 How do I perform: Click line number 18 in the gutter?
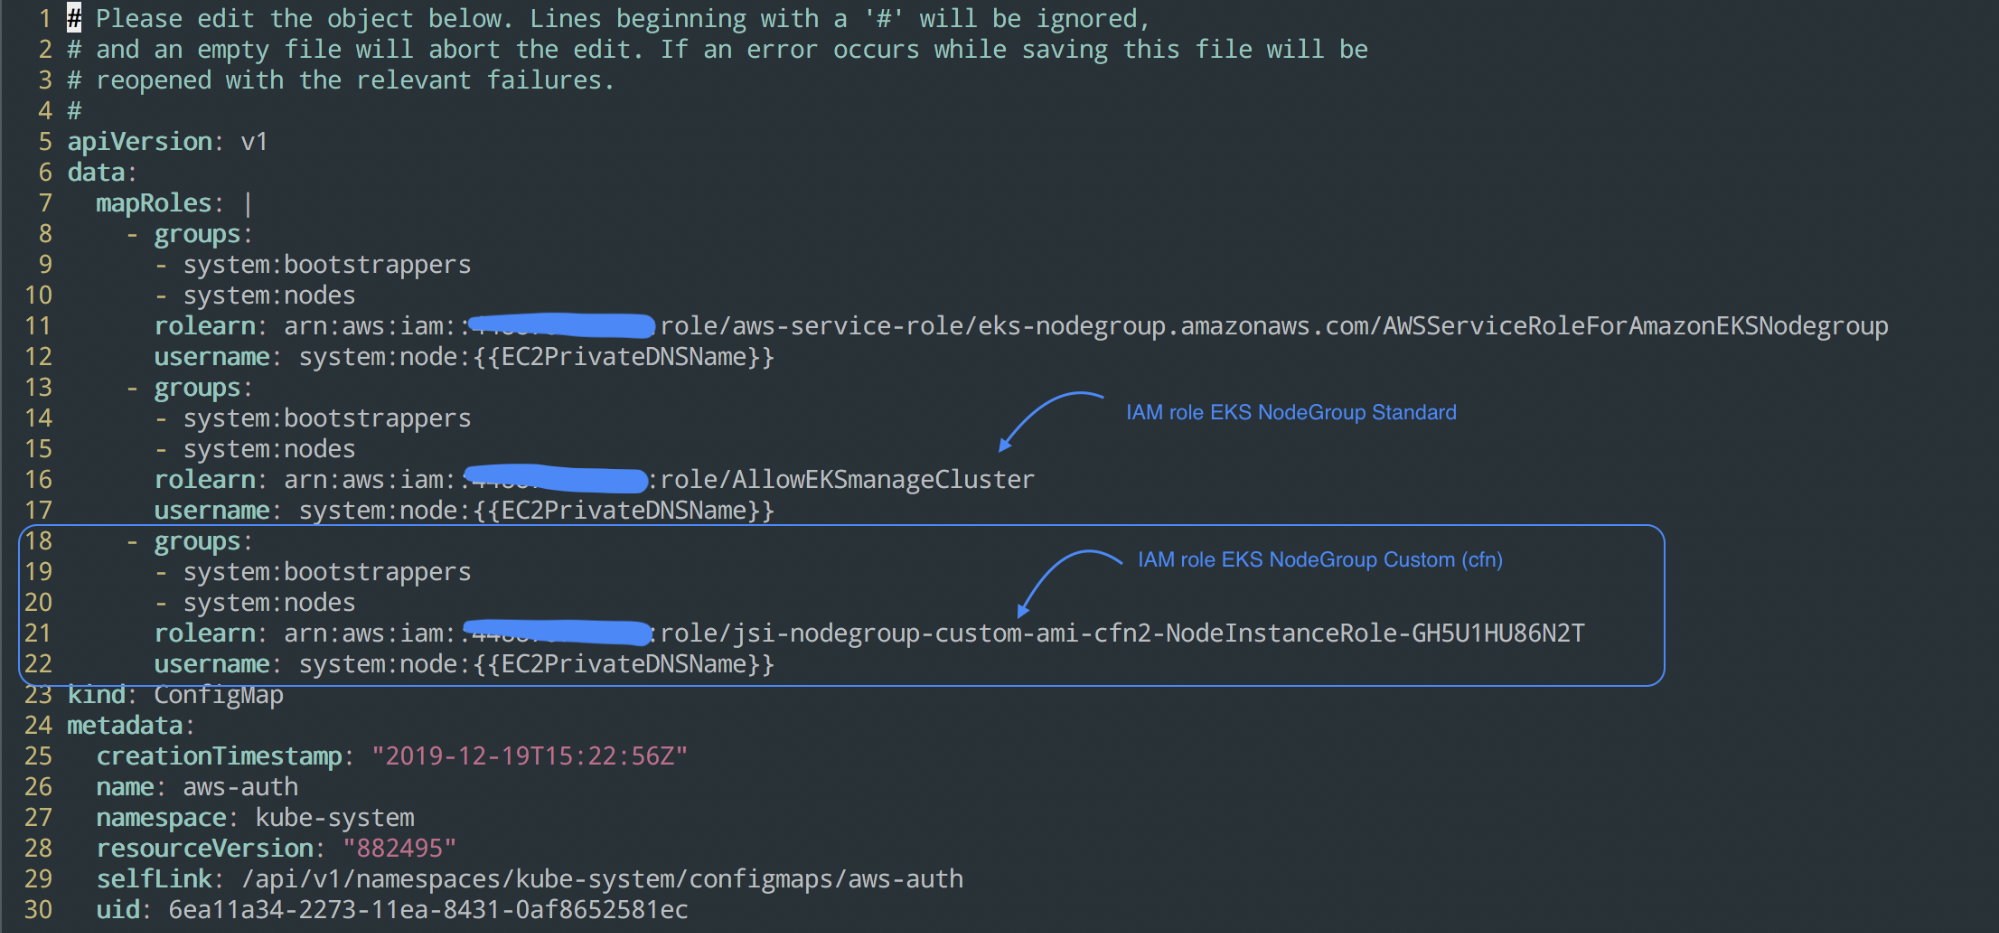click(x=38, y=542)
